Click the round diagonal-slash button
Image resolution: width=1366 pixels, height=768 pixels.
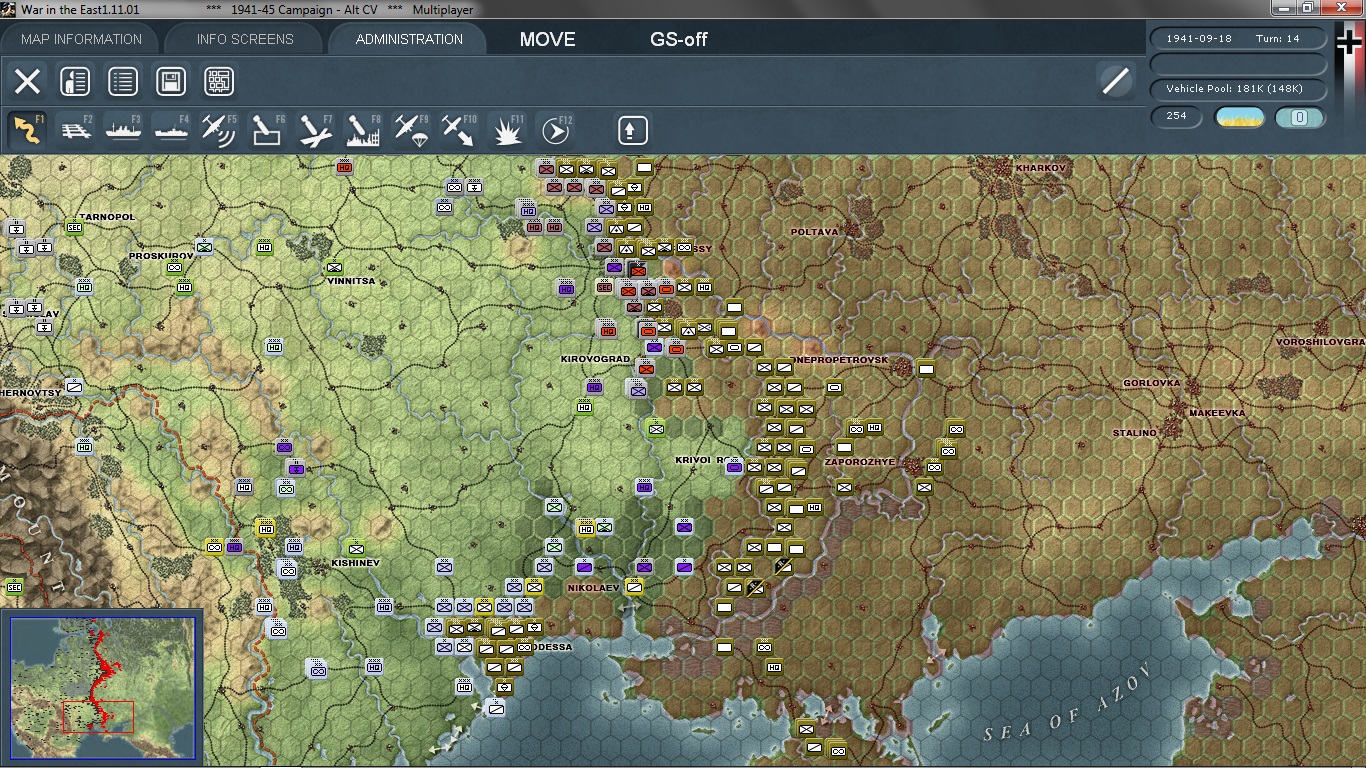tap(1115, 81)
